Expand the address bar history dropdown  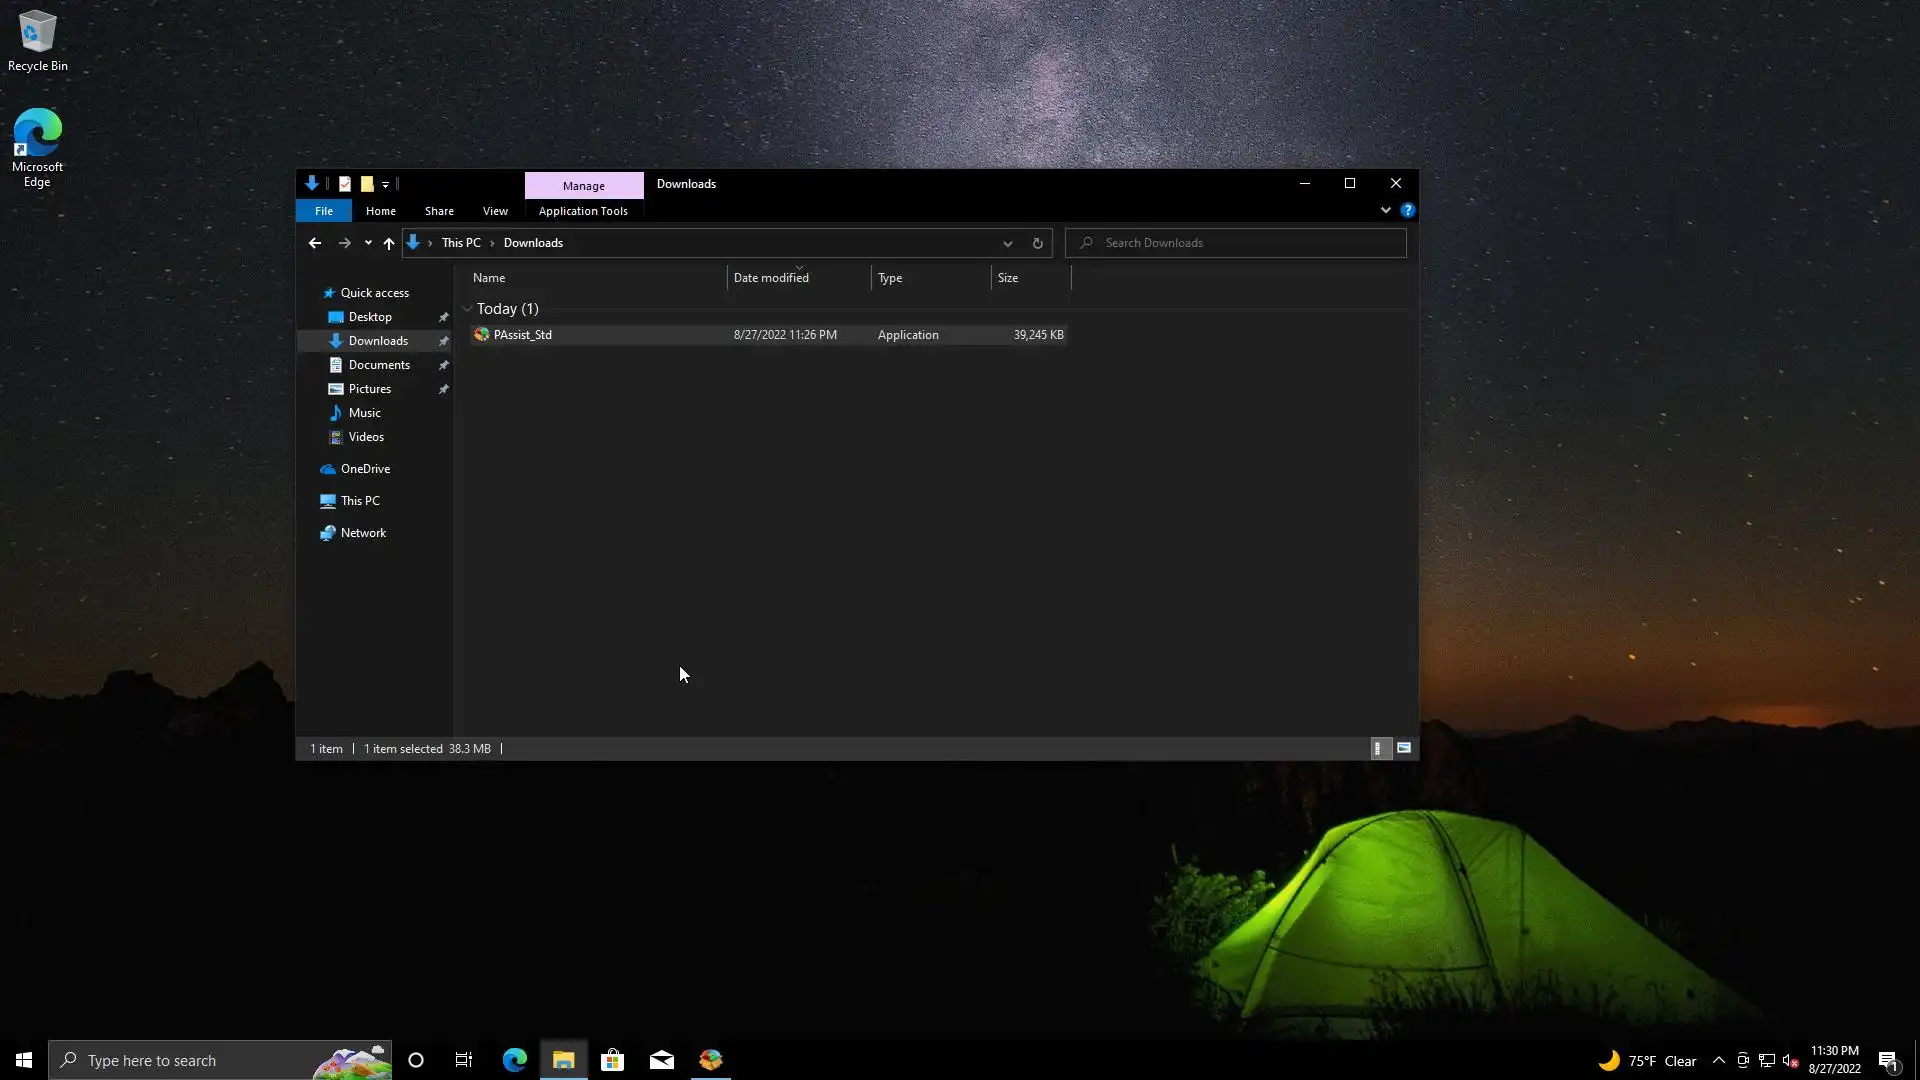tap(1007, 243)
